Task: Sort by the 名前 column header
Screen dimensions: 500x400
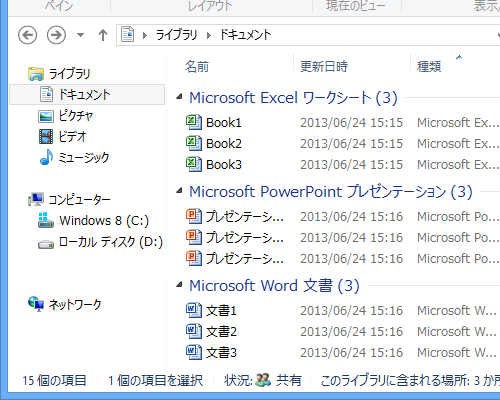Action: [x=197, y=67]
